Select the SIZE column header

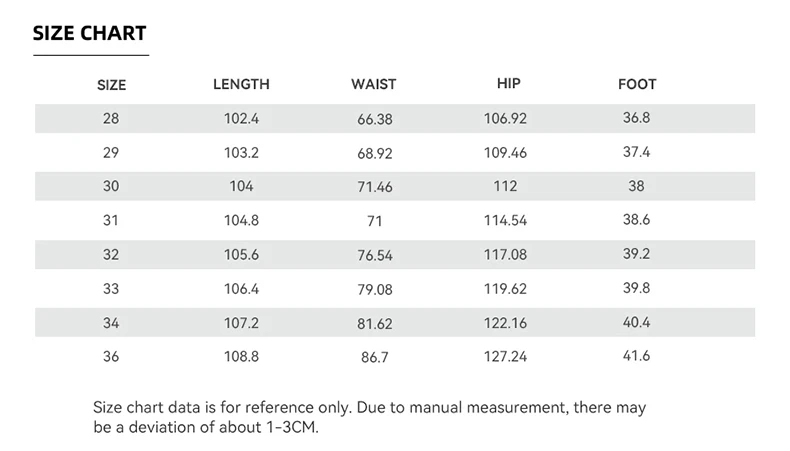point(111,85)
